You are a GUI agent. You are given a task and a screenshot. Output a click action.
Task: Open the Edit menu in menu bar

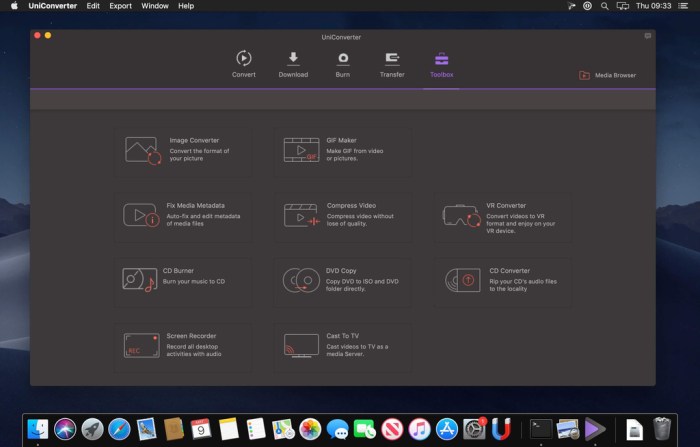pyautogui.click(x=93, y=6)
